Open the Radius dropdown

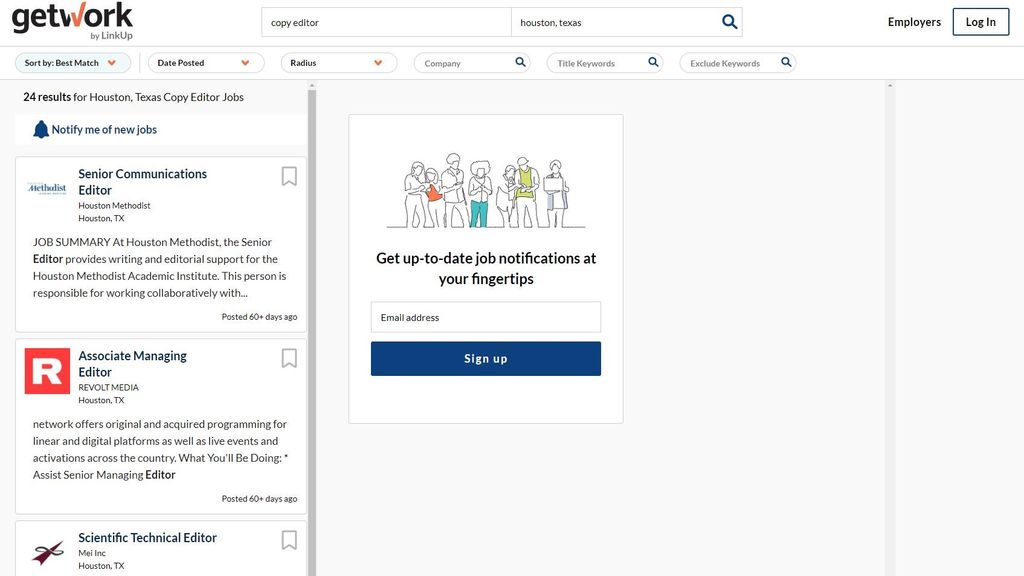pyautogui.click(x=338, y=61)
